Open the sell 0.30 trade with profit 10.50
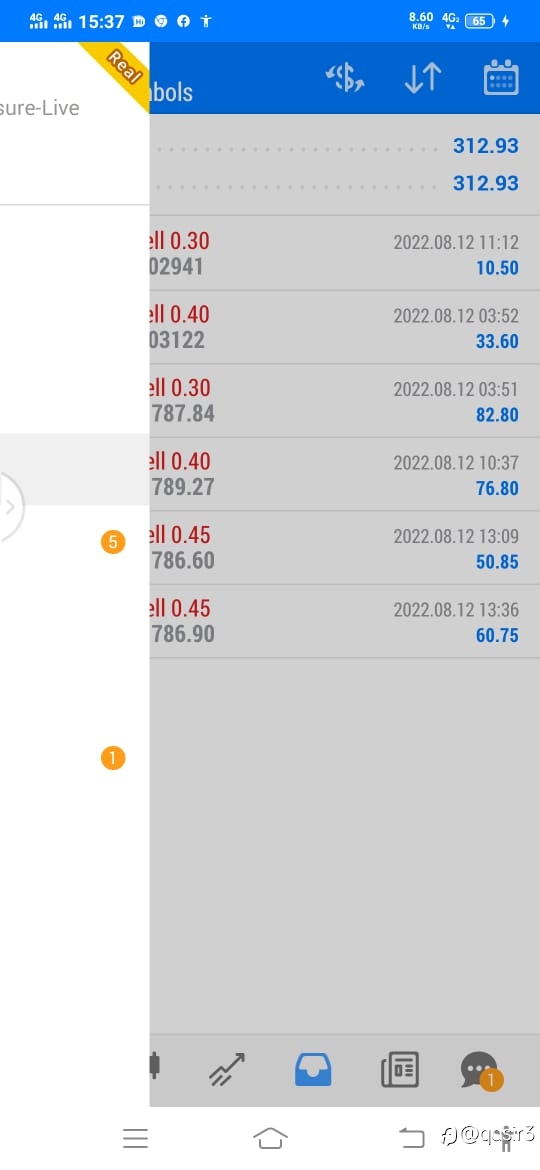 coord(345,254)
